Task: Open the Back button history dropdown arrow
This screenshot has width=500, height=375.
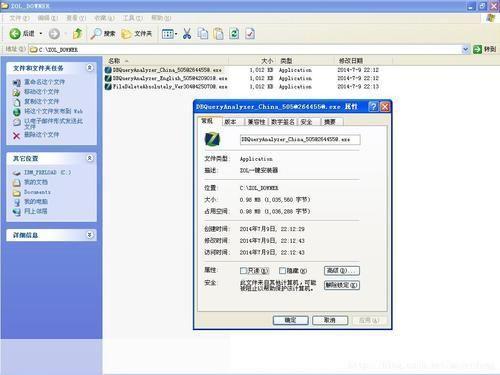Action: pyautogui.click(x=41, y=33)
